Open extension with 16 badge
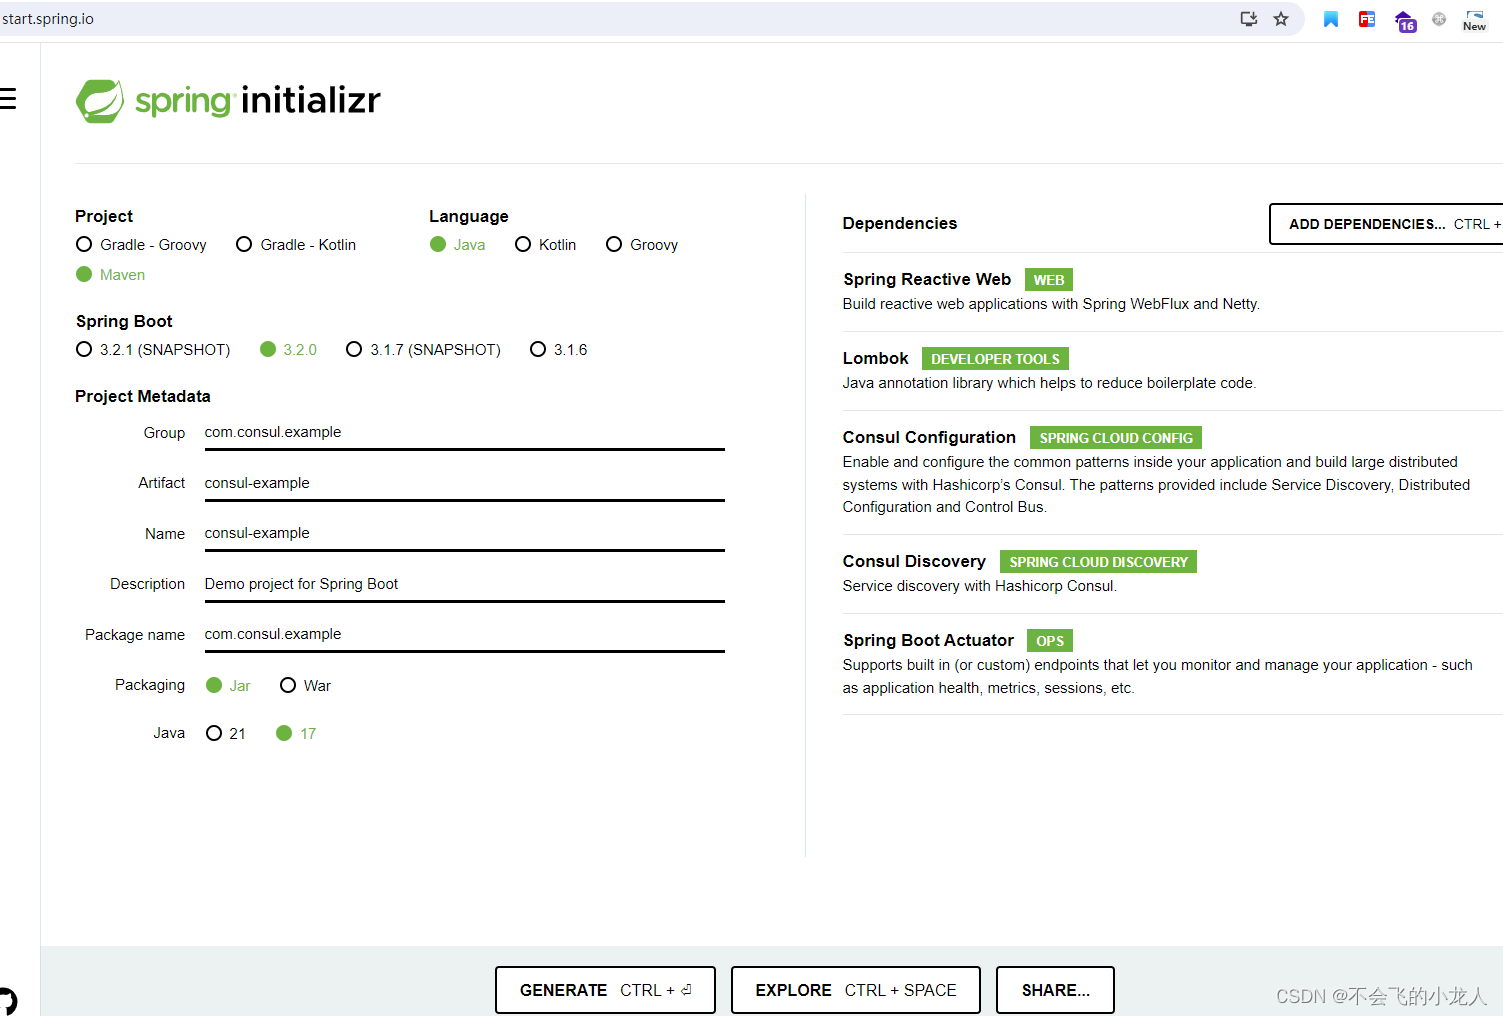This screenshot has width=1503, height=1016. tap(1405, 21)
